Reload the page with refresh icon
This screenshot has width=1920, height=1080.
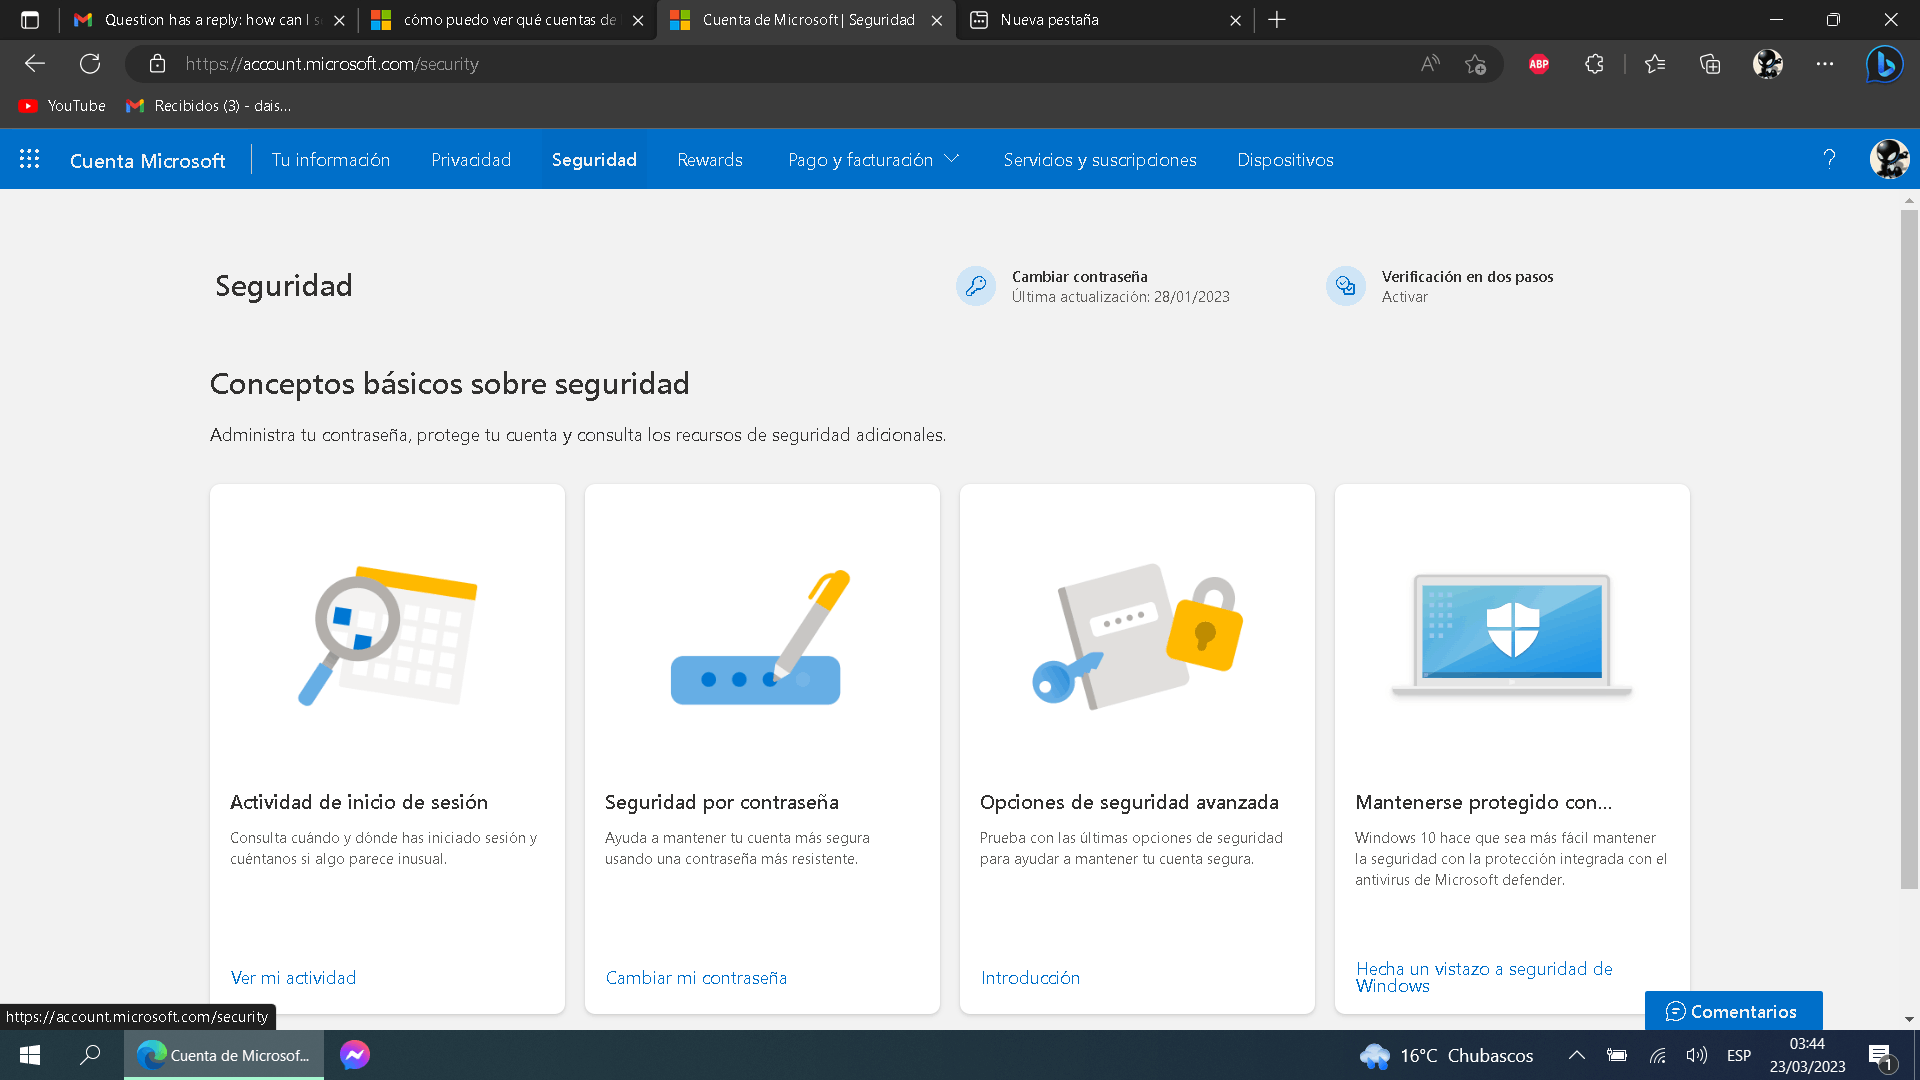[x=90, y=64]
